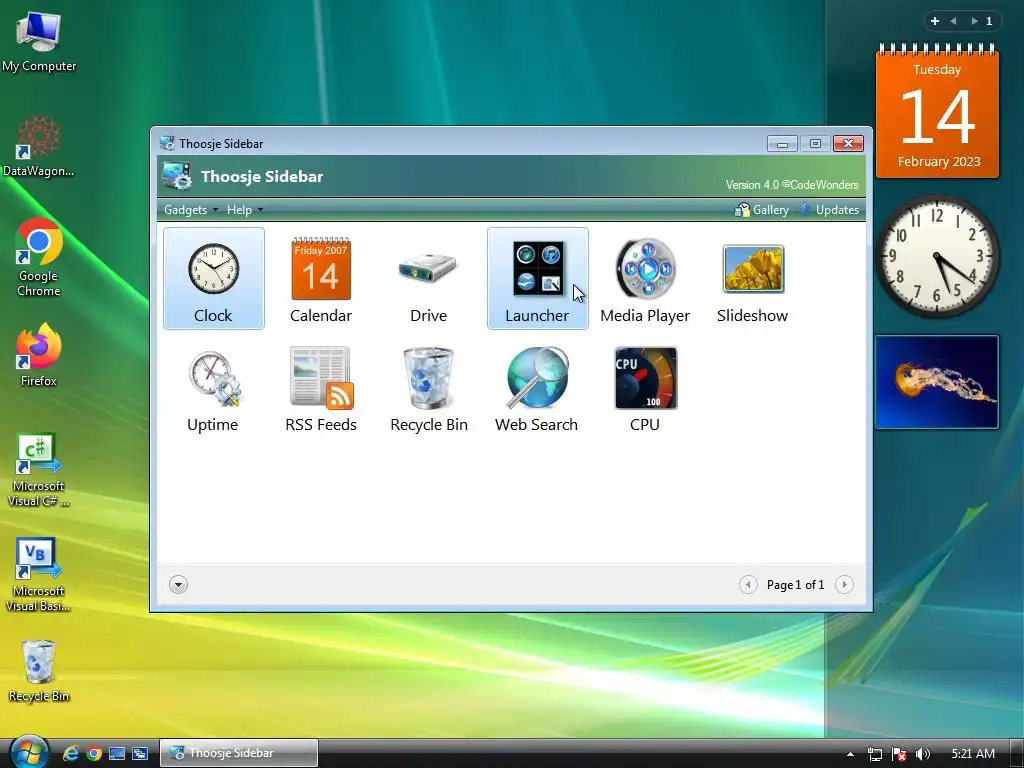Select Microsoft Visual Basic desktop shortcut
The image size is (1024, 768).
coord(39,575)
